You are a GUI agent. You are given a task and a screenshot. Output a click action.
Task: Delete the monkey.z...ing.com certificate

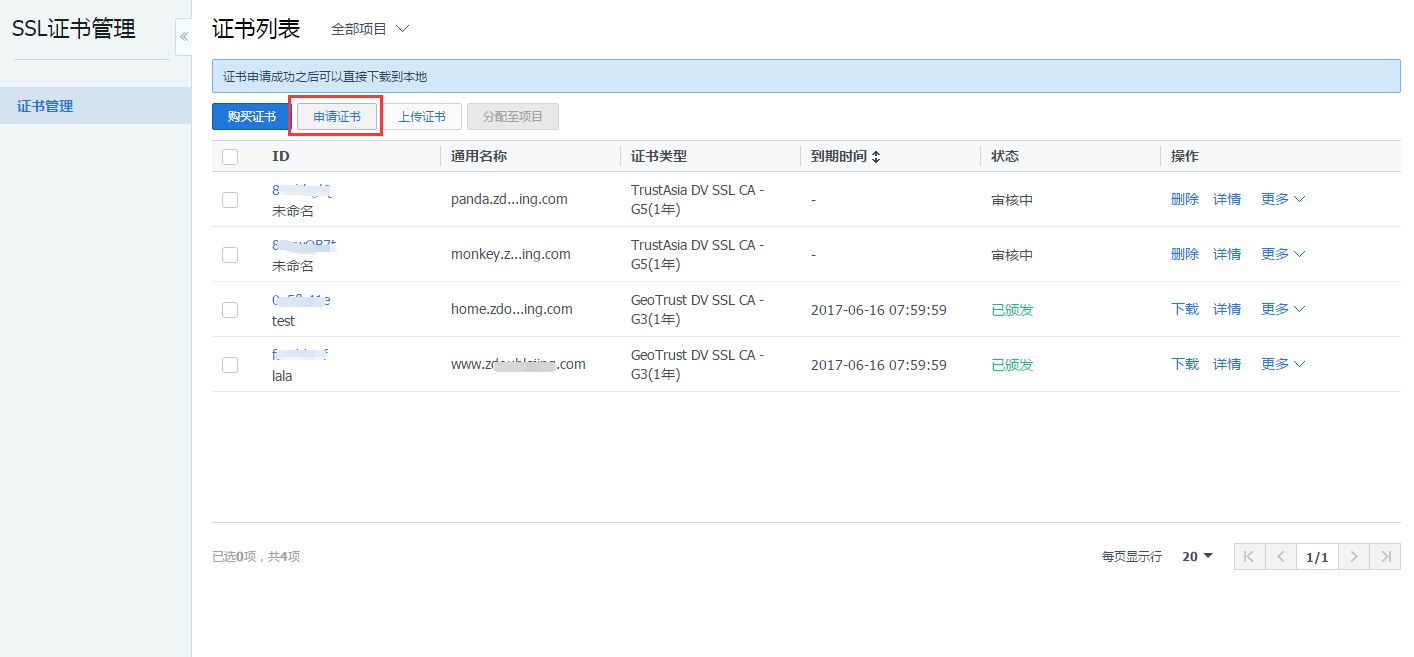point(1184,254)
